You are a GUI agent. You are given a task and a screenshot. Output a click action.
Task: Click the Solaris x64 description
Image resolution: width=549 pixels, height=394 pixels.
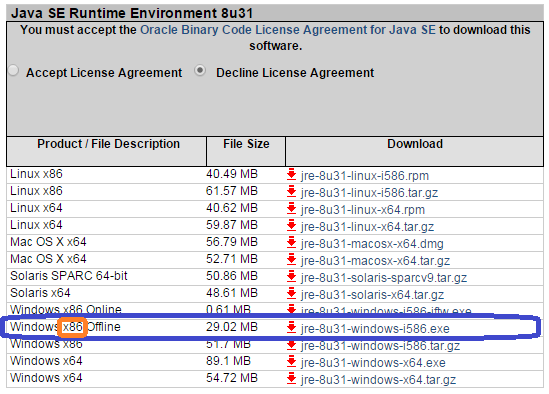pos(40,293)
